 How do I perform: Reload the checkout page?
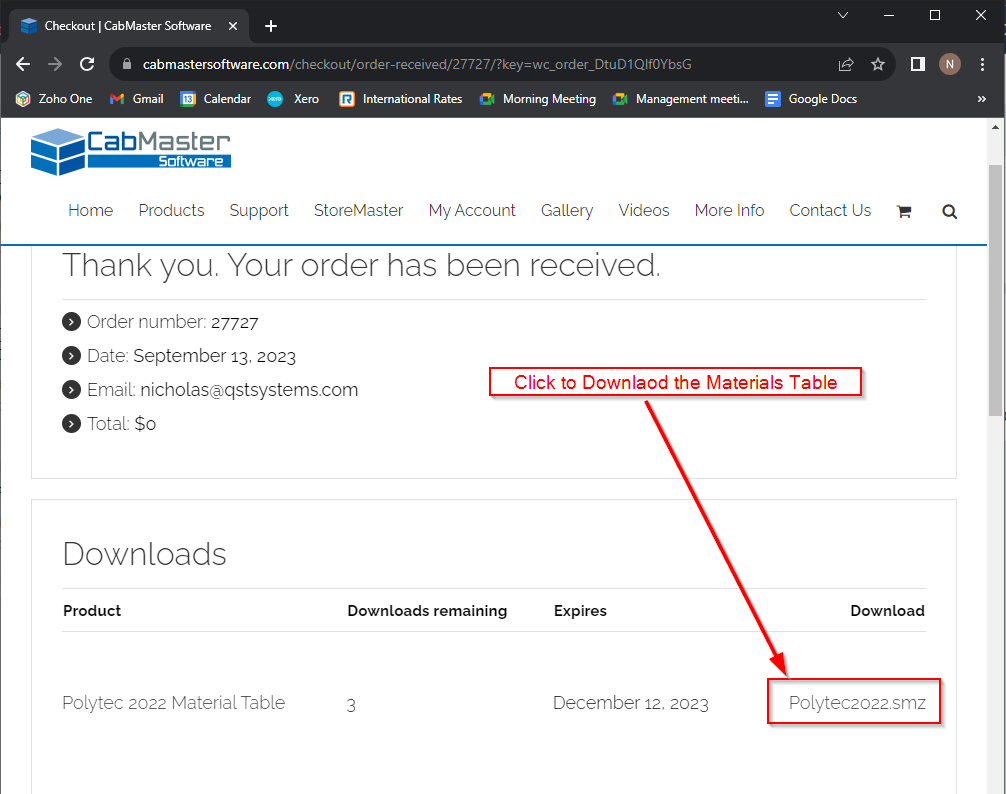[87, 64]
